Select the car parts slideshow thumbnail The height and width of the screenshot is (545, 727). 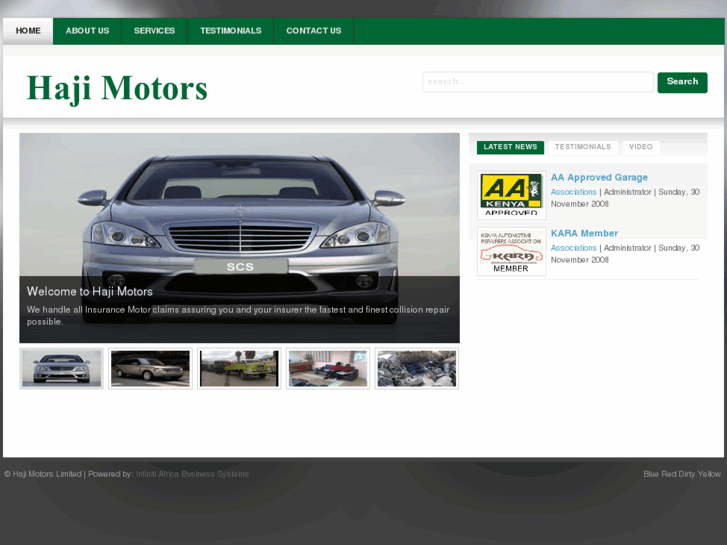click(x=417, y=369)
